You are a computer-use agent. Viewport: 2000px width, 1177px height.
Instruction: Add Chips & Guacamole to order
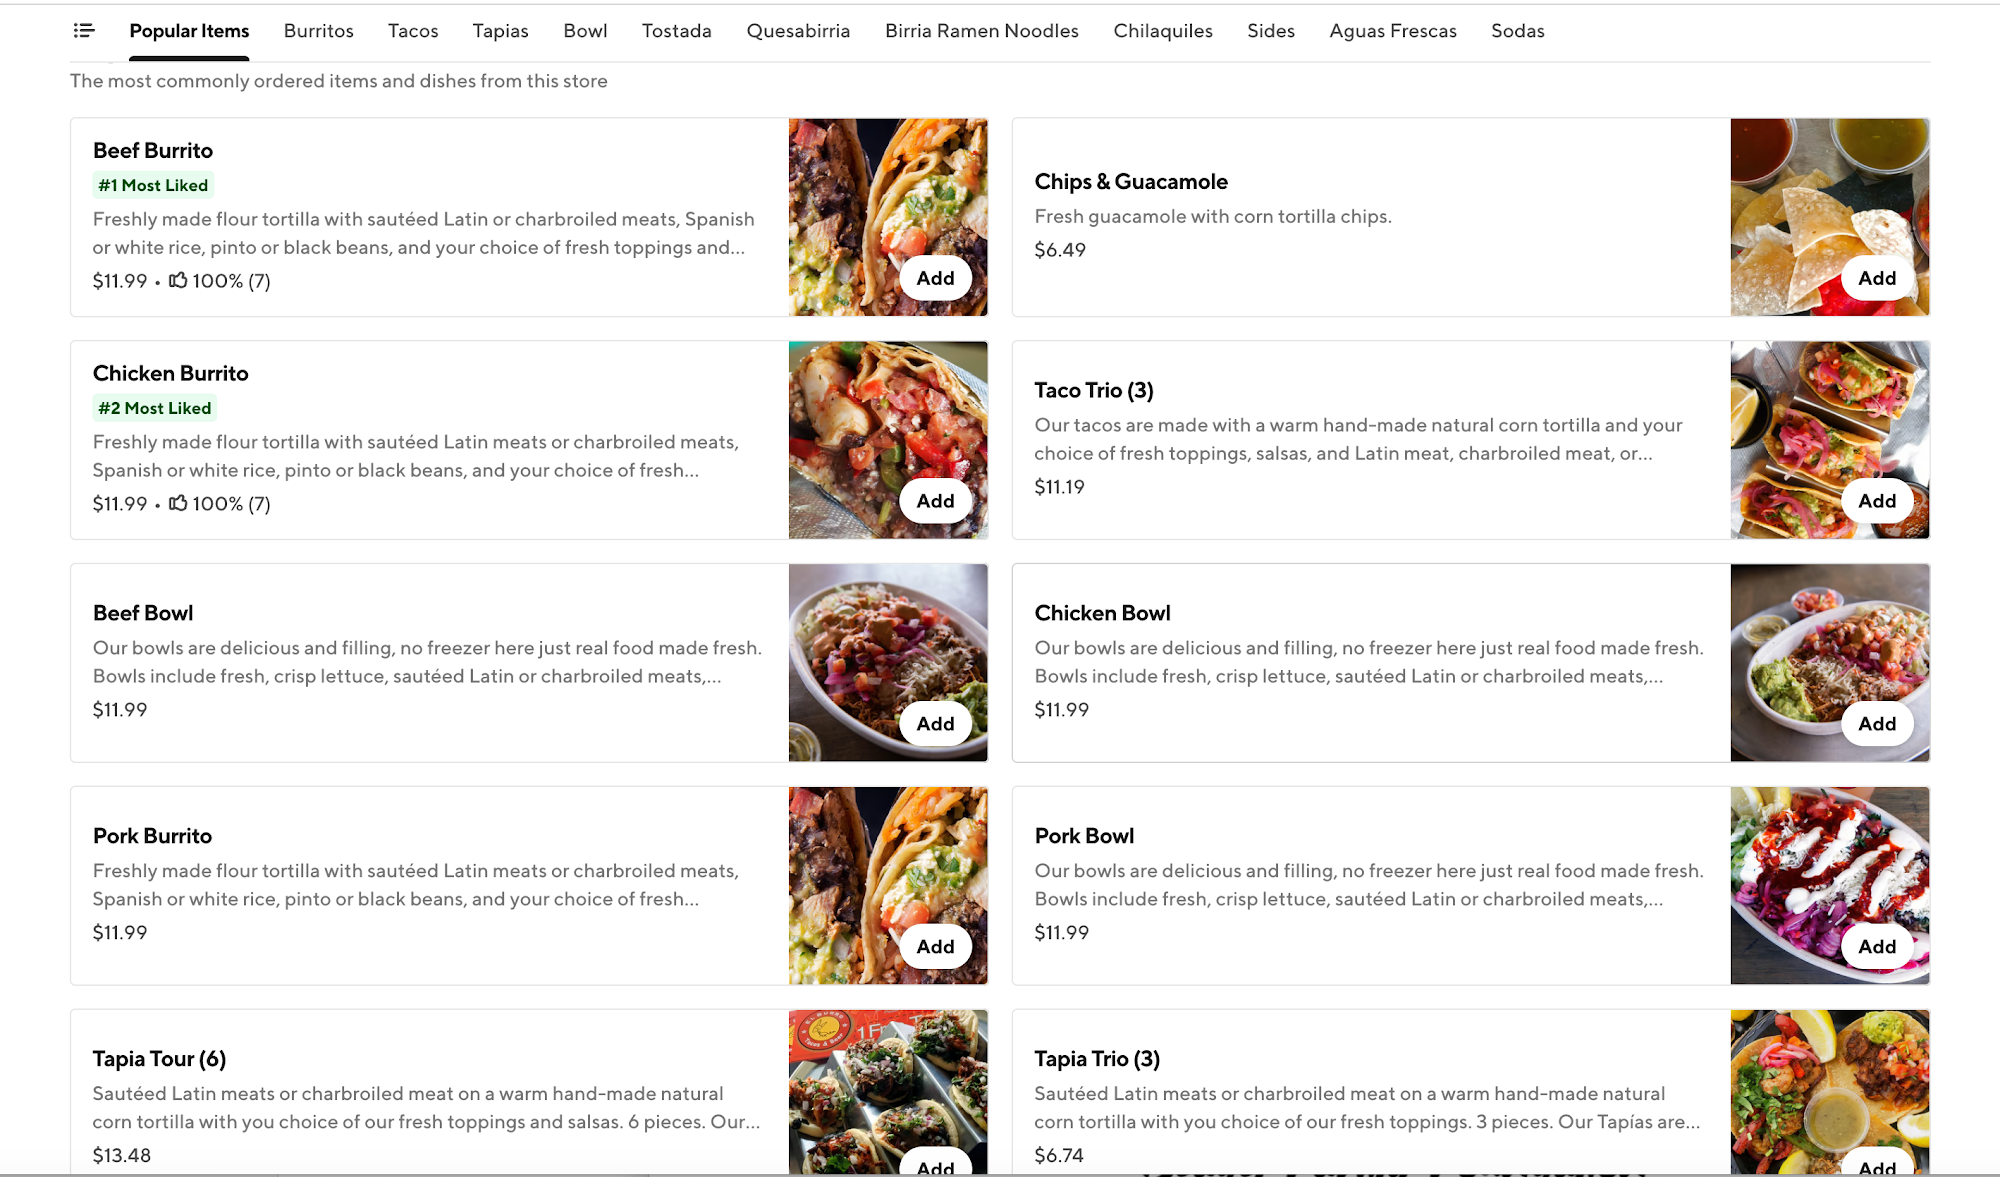[1877, 278]
